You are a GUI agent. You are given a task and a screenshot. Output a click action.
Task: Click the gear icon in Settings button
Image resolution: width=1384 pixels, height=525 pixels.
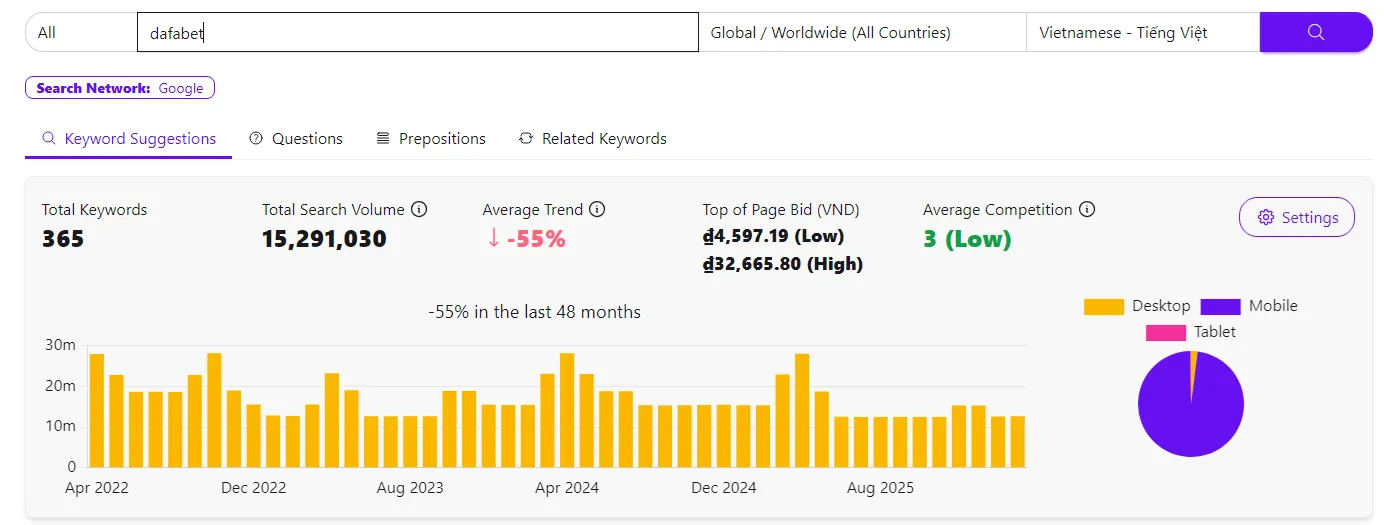[1266, 218]
